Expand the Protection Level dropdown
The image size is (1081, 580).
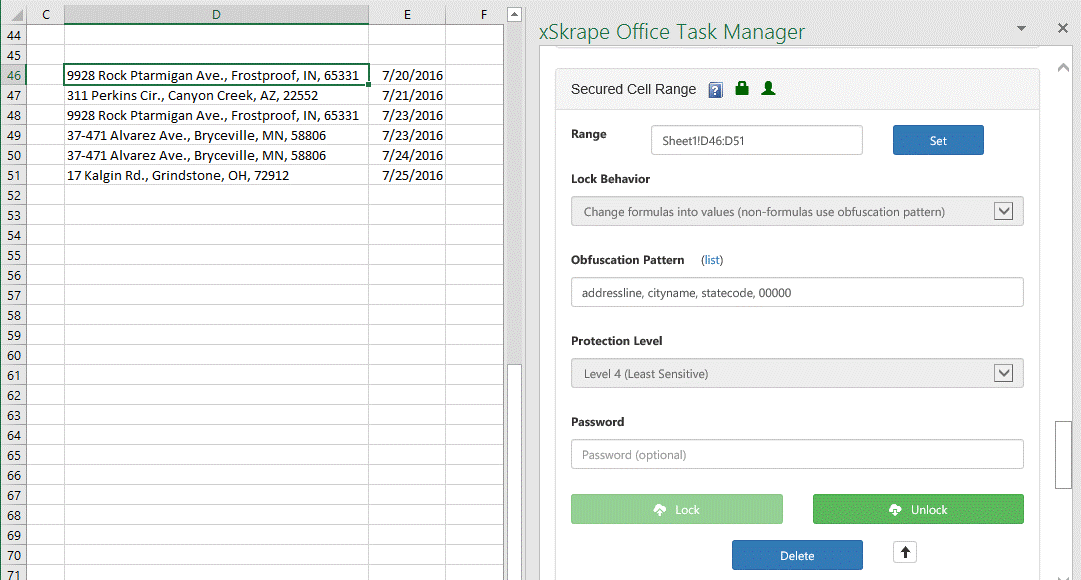1003,373
